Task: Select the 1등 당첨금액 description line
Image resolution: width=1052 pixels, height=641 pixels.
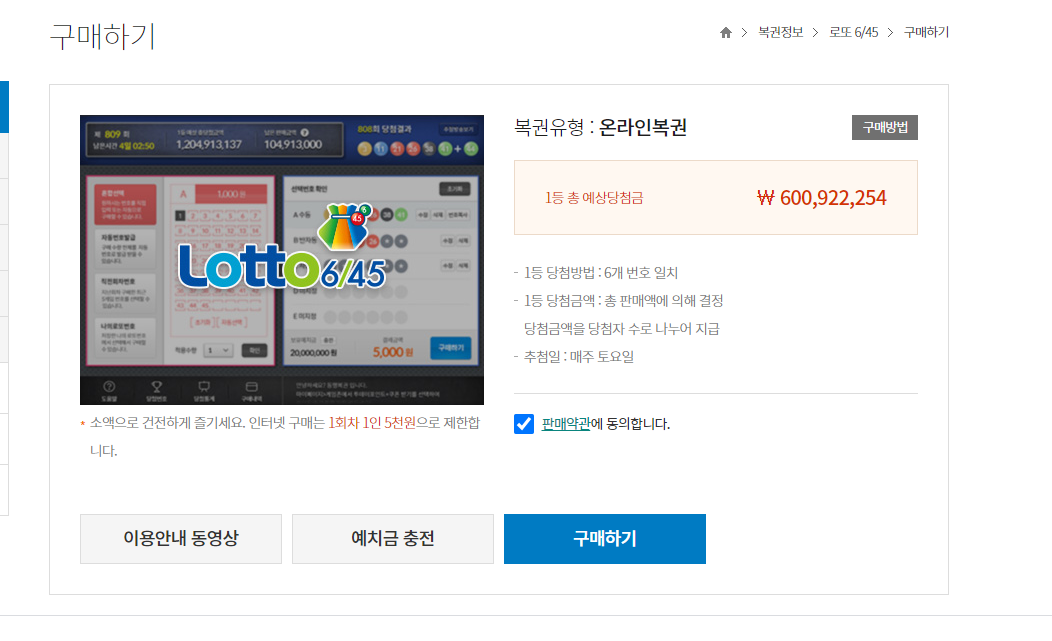Action: point(623,301)
